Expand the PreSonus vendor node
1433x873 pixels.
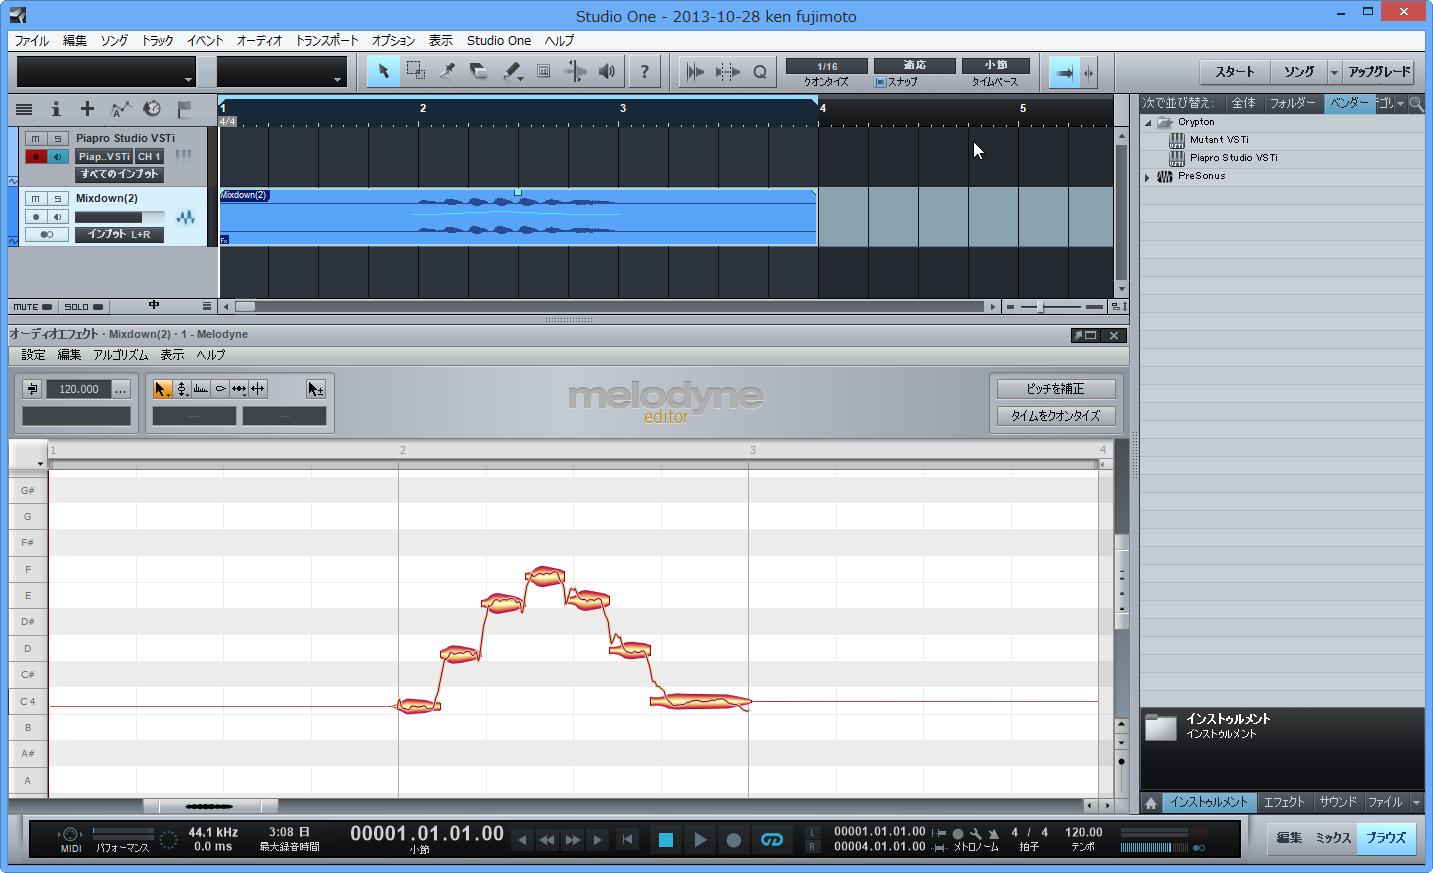click(1147, 177)
